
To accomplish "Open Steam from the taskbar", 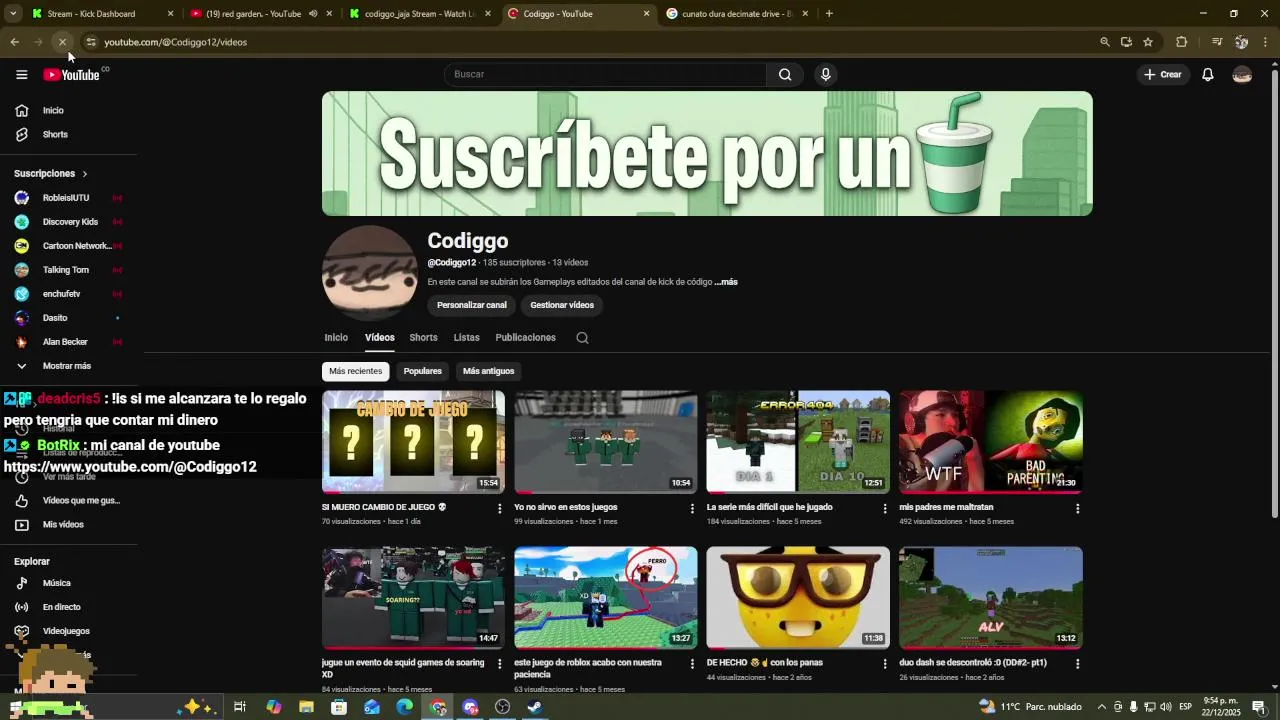I will (x=535, y=707).
